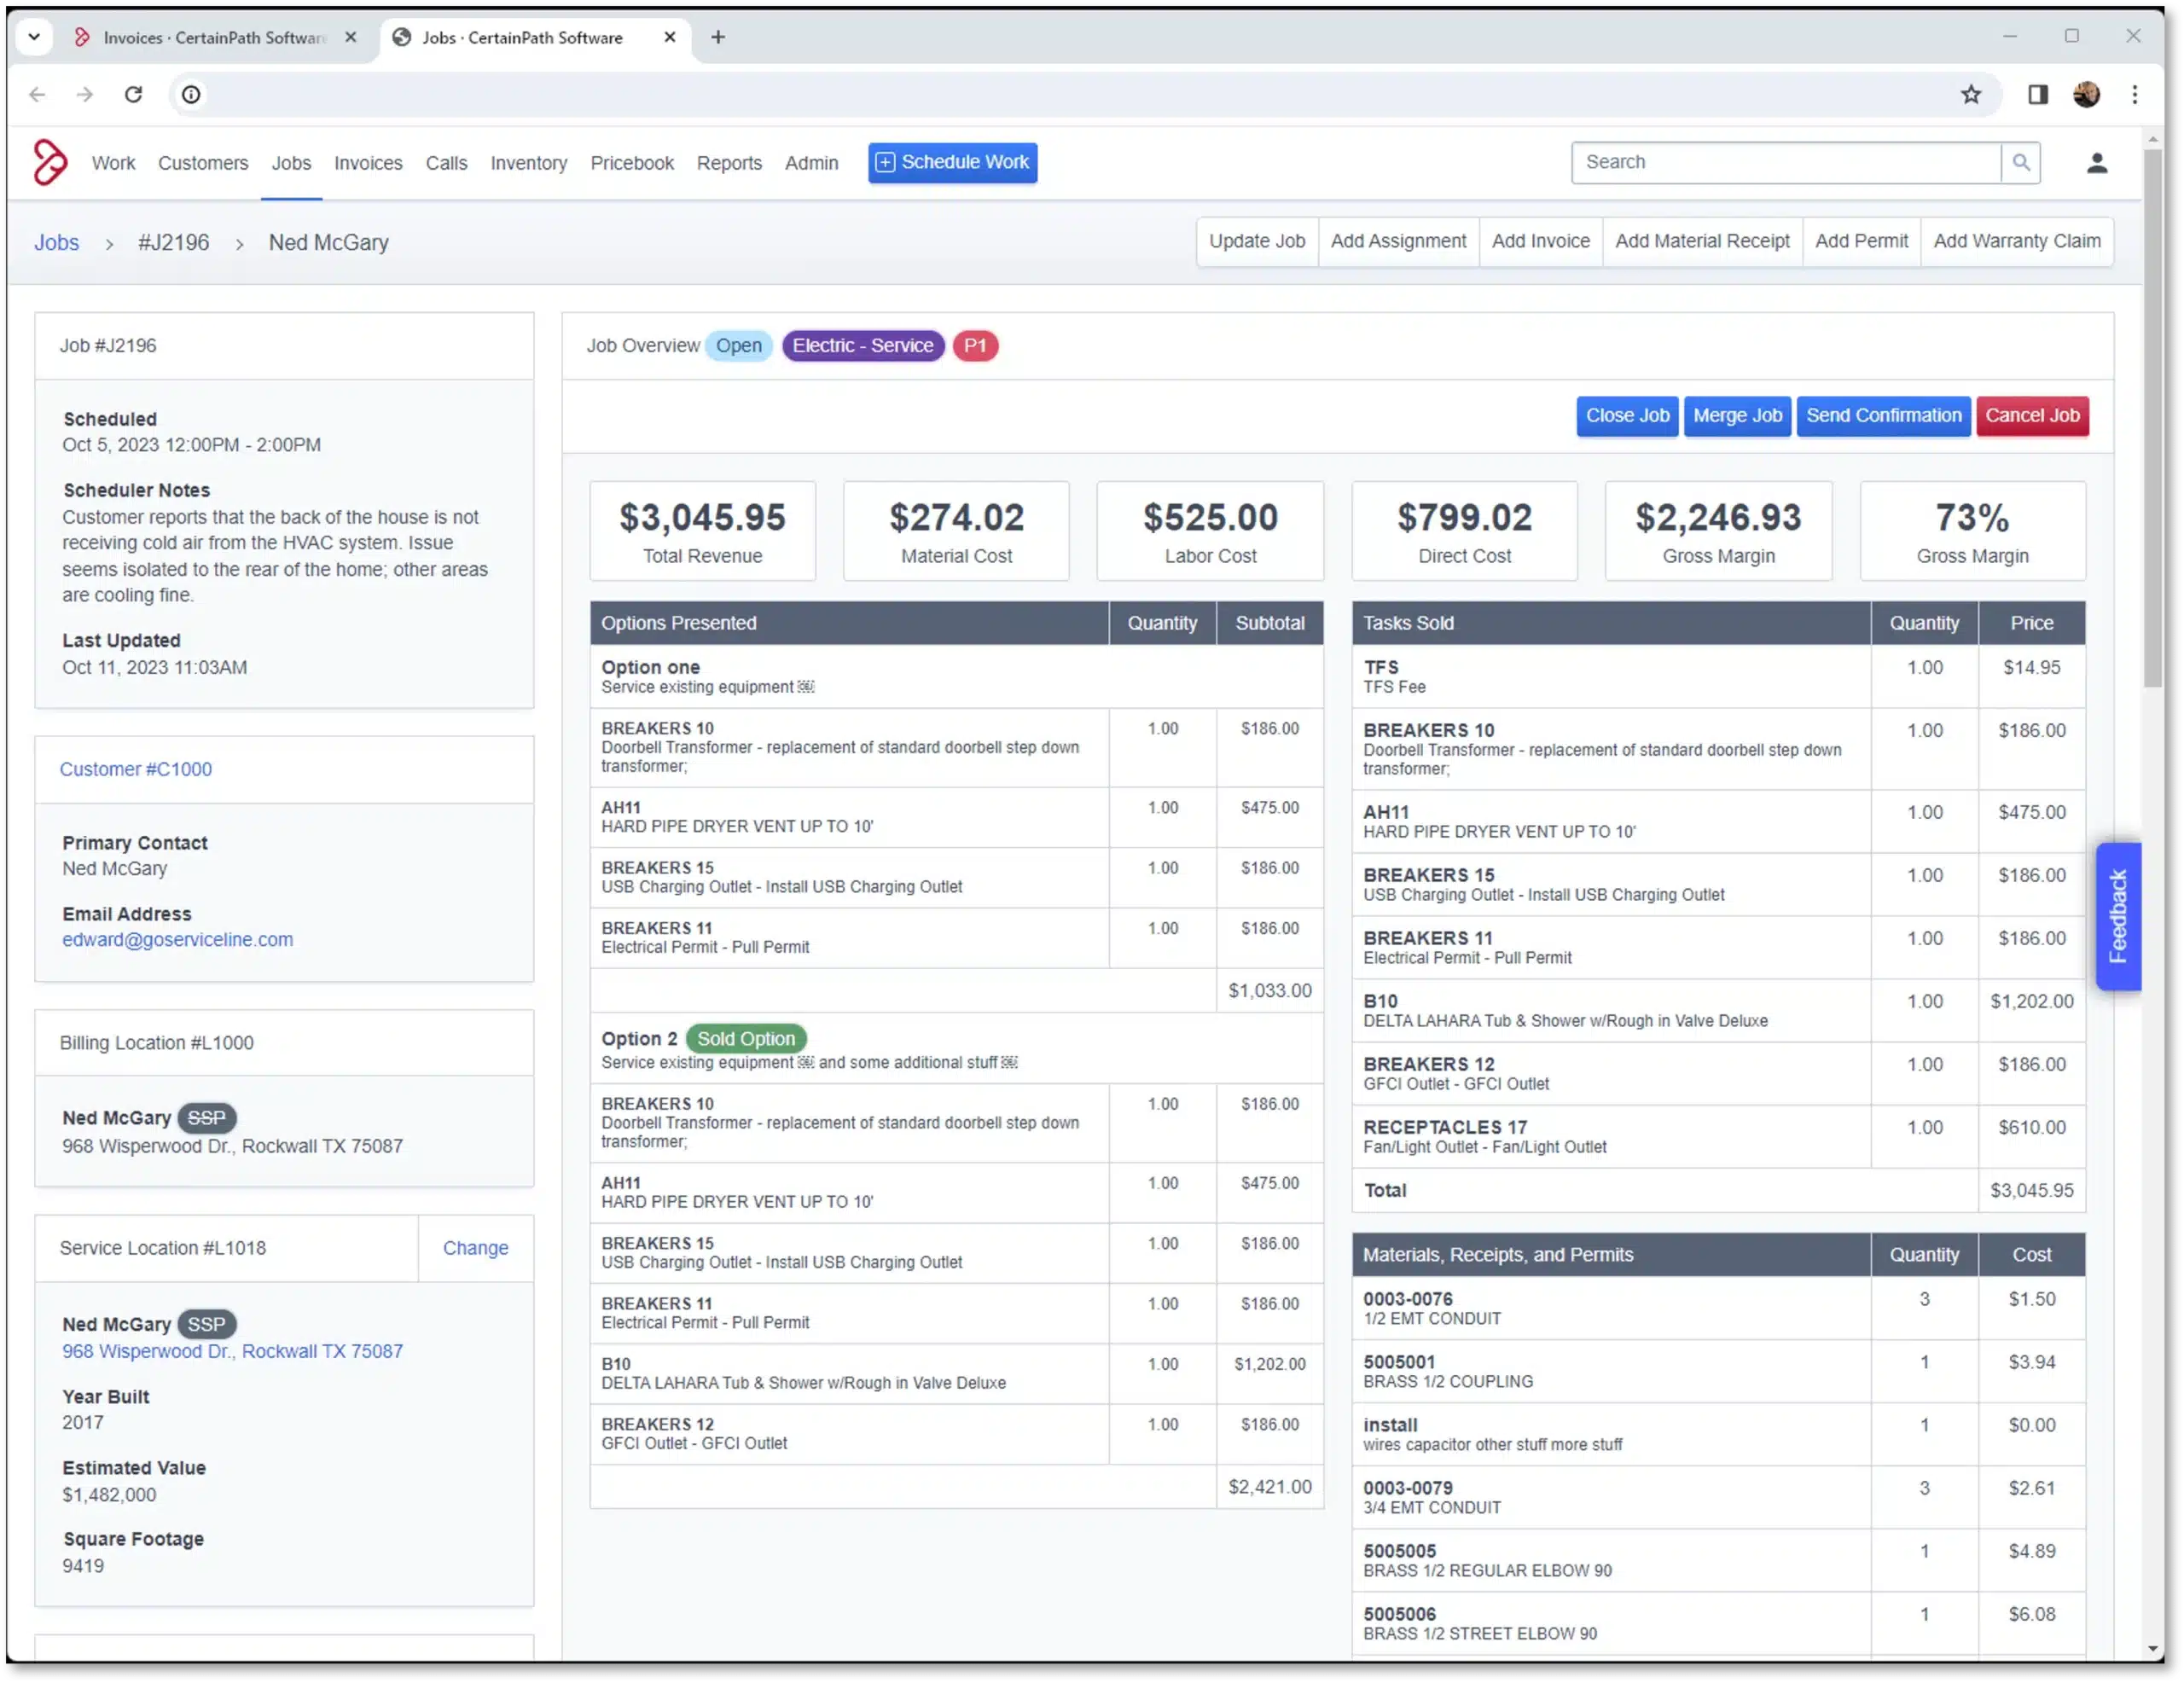This screenshot has width=2184, height=1683.
Task: Click the red Cancel Job button
Action: point(2031,415)
